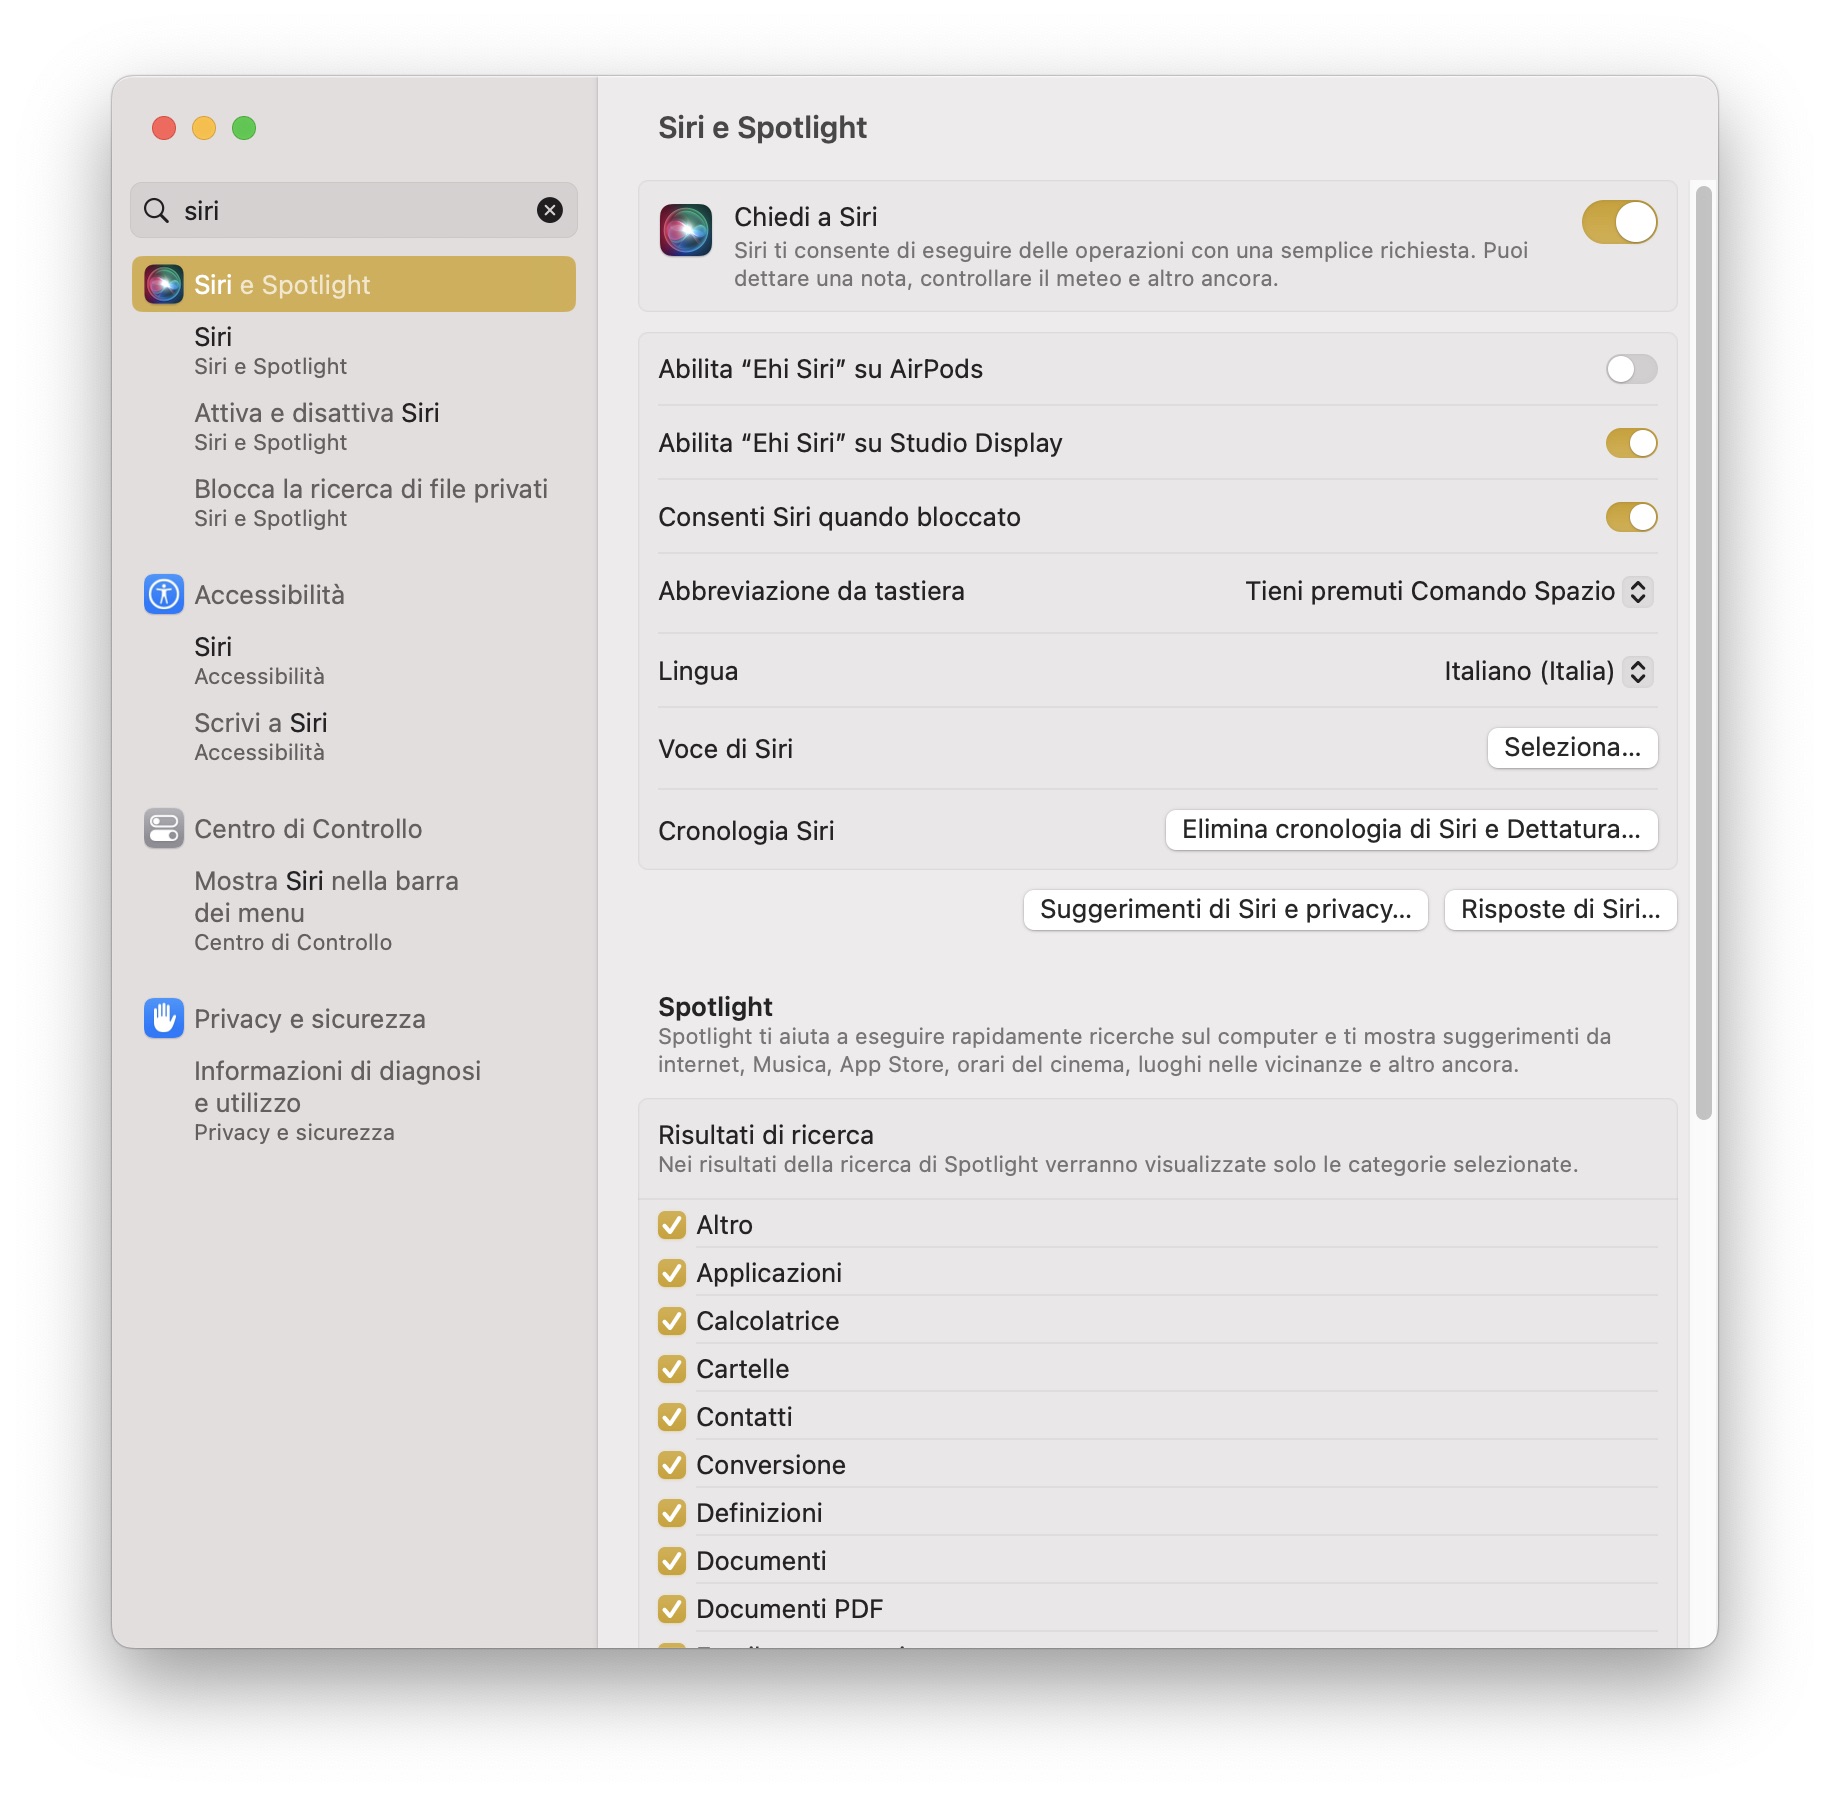Screen dimensions: 1830x1796
Task: Uncheck the Altro checkbox
Action: tap(672, 1225)
